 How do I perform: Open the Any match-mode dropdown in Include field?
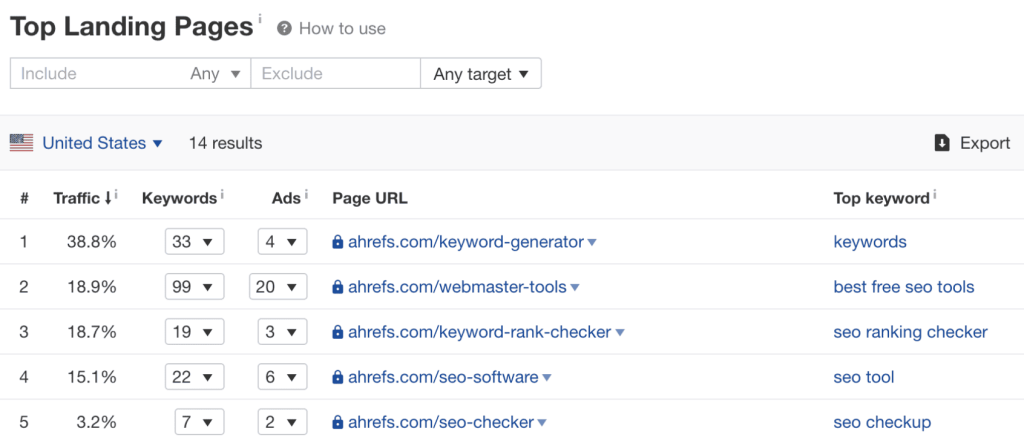point(216,74)
